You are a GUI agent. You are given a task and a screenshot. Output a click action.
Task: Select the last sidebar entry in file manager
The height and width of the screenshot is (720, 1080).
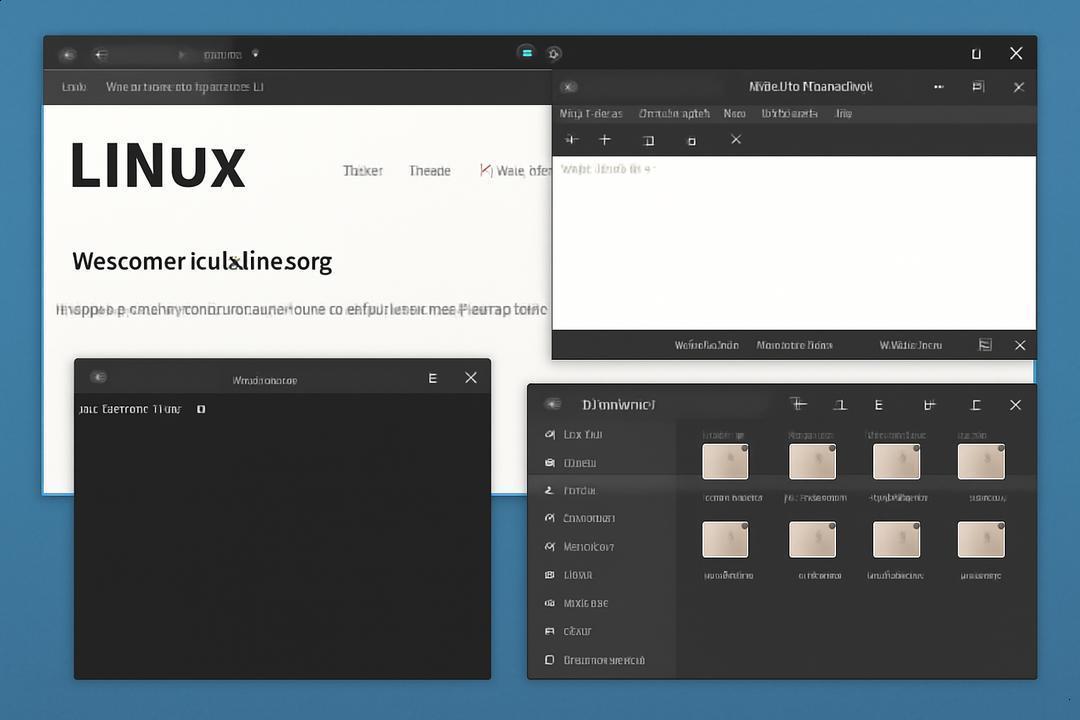(x=601, y=660)
